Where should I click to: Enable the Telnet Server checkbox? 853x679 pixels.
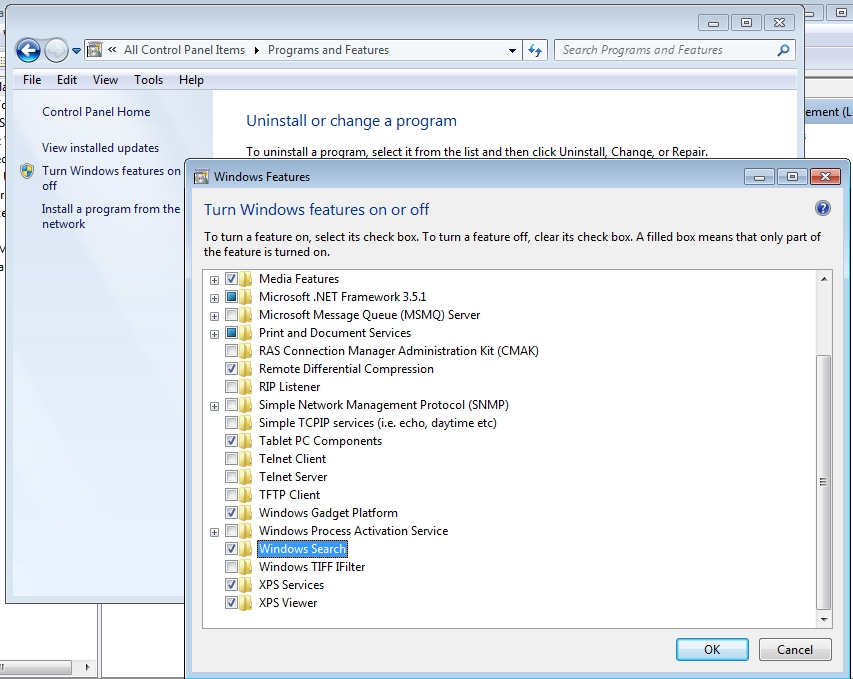tap(231, 477)
